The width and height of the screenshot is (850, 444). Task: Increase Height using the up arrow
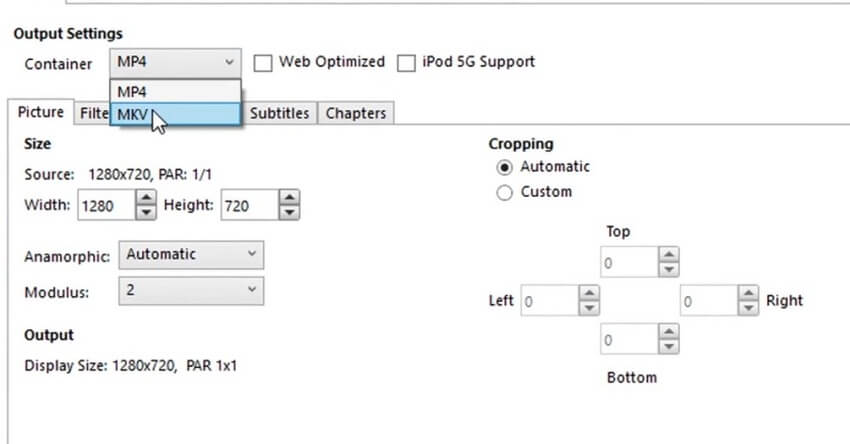tap(290, 199)
